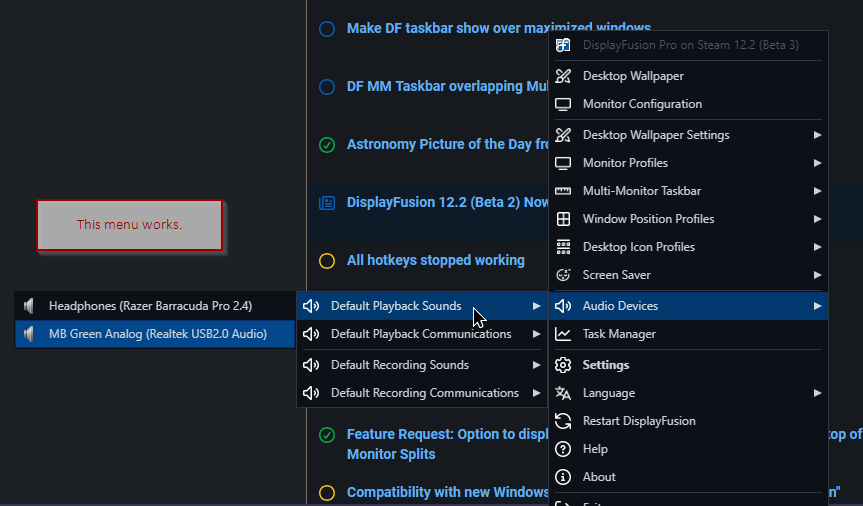Open 'DisplayFusion 12.2 (Beta 2) Now' link
This screenshot has width=863, height=506.
[447, 203]
